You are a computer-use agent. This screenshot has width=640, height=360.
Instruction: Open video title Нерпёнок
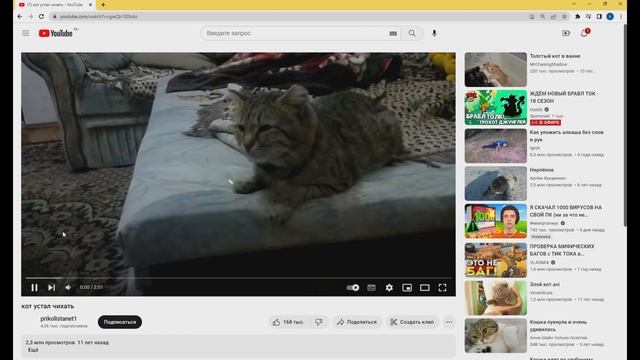pos(542,170)
